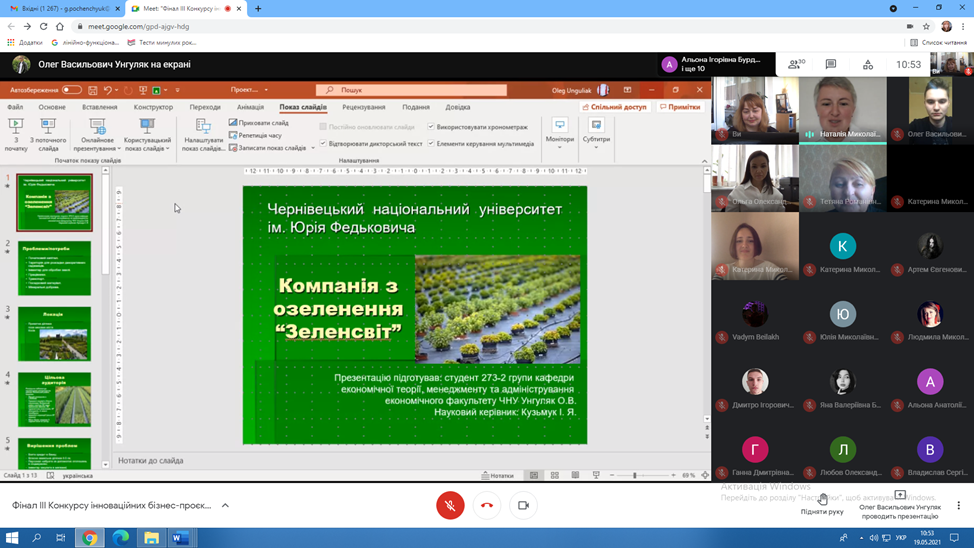Expand the record slide show dropdown arrow
974x548 pixels.
pyautogui.click(x=312, y=148)
